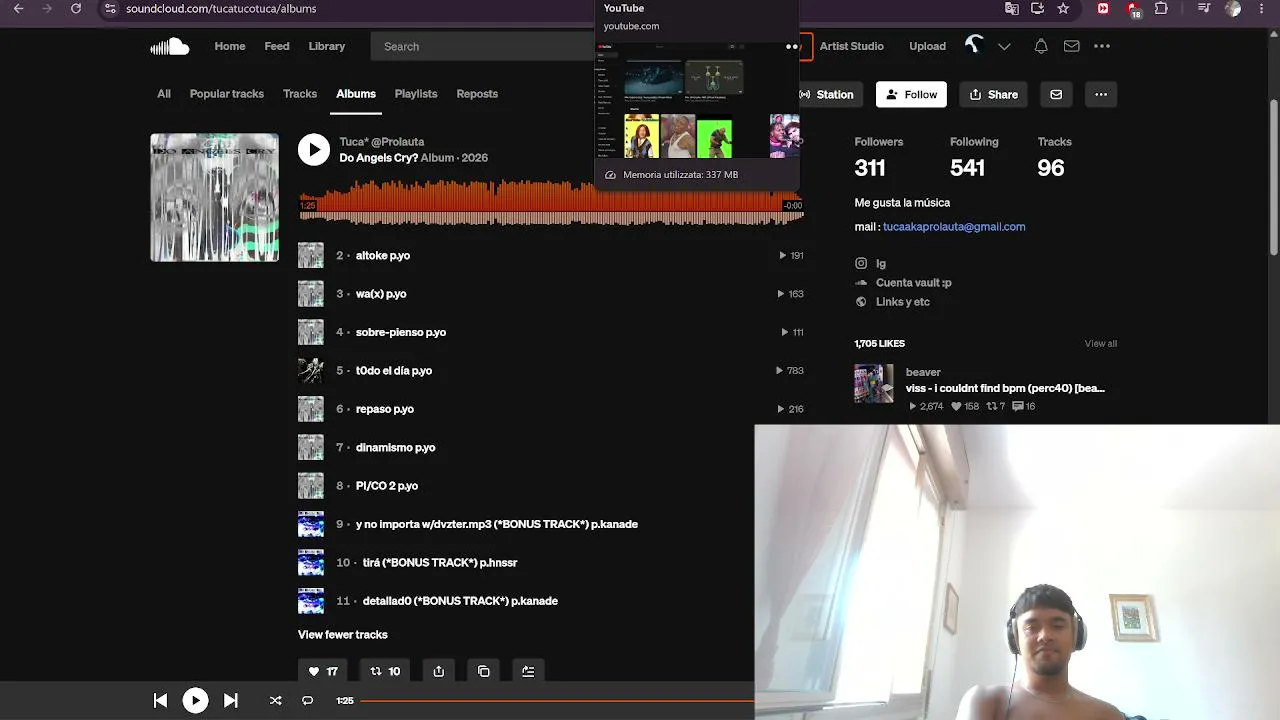Switch to the Popular tracks tab

[227, 94]
